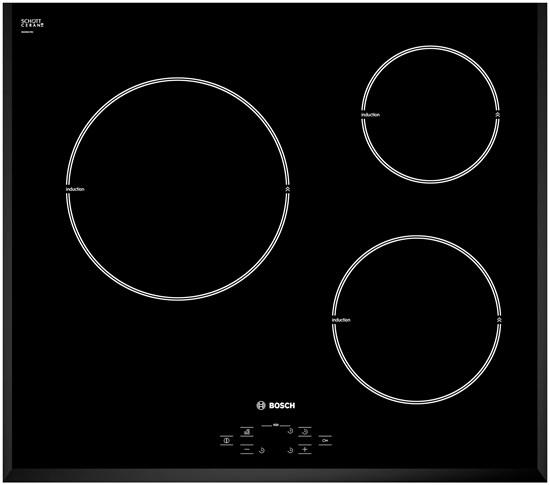Tap the minus sensor to lower heat
Viewport: 550px width, 485px height.
point(247,449)
